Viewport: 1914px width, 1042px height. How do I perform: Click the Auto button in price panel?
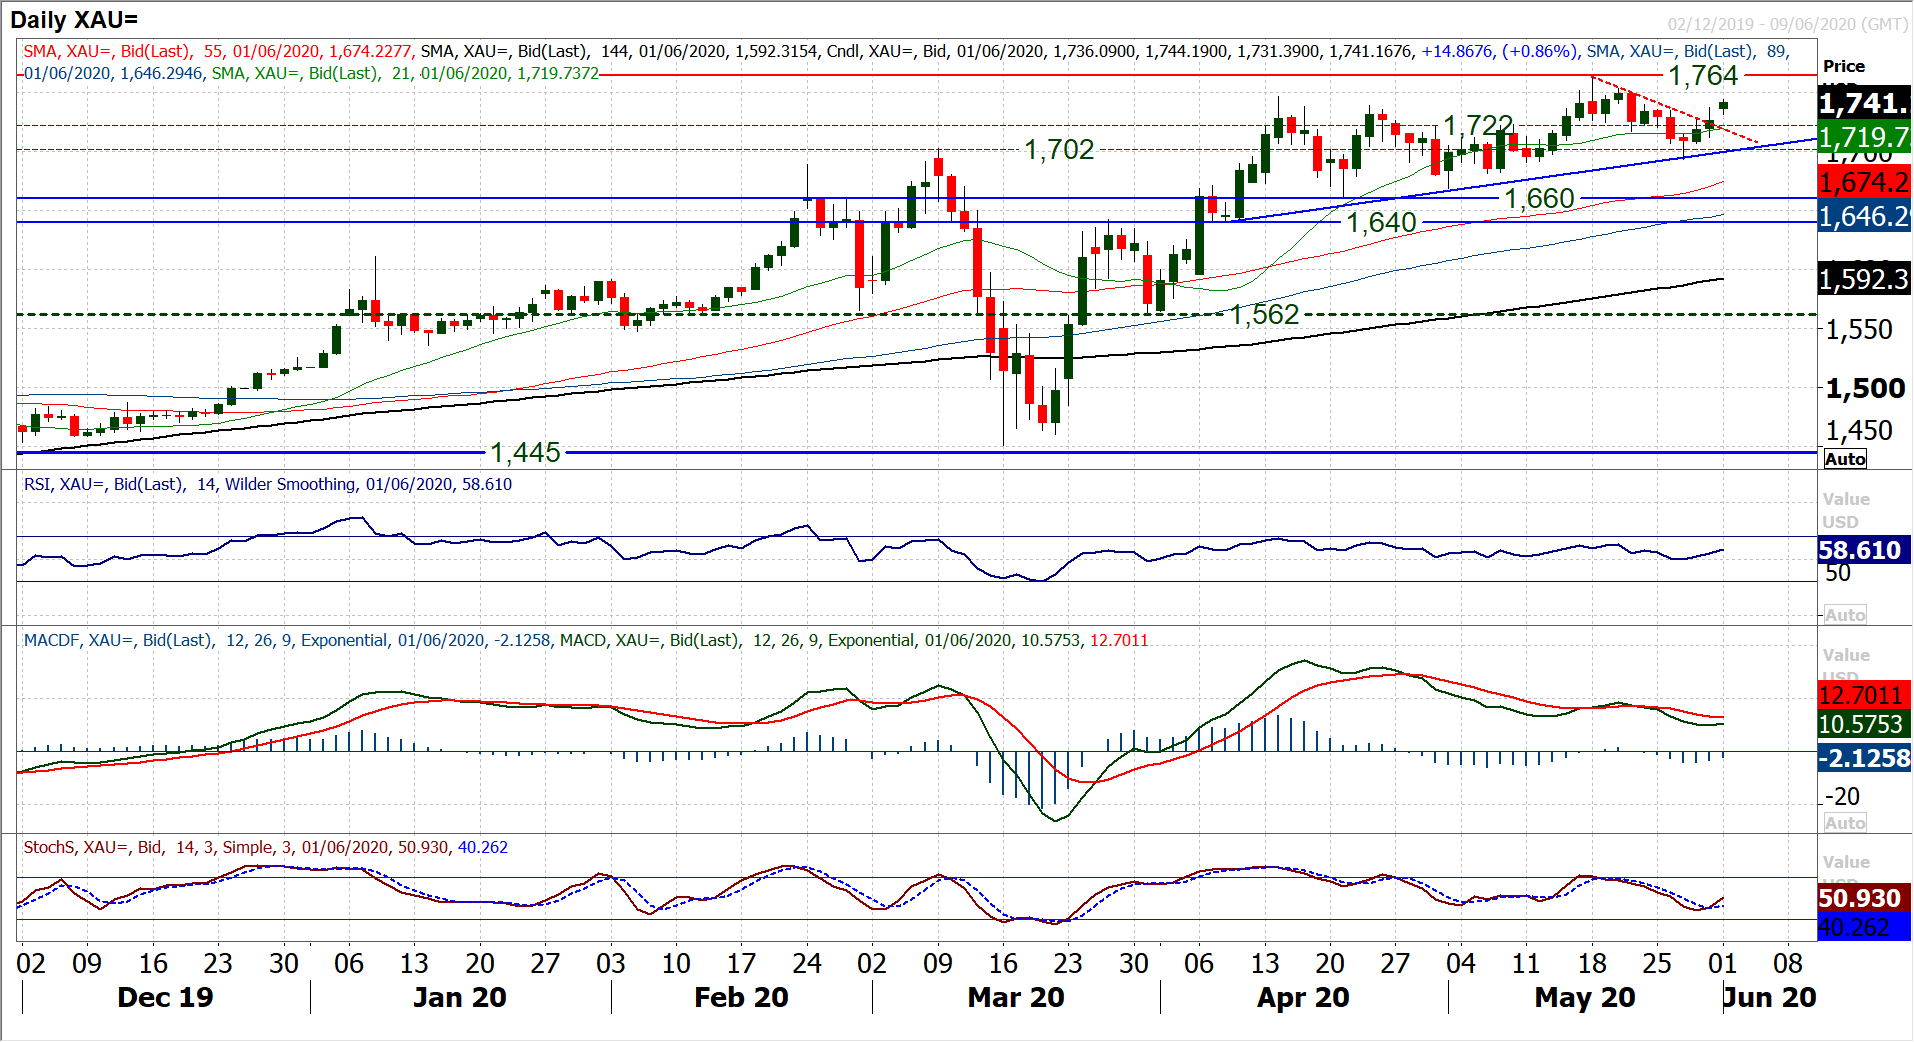[1845, 459]
